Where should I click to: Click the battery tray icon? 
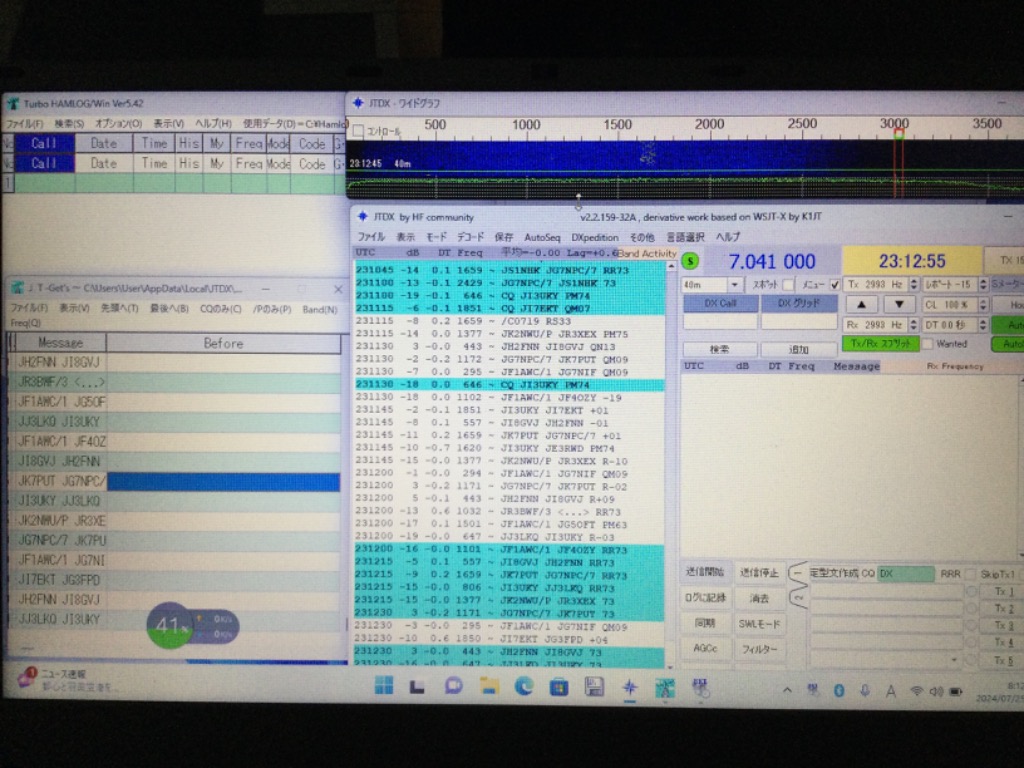pyautogui.click(x=955, y=691)
